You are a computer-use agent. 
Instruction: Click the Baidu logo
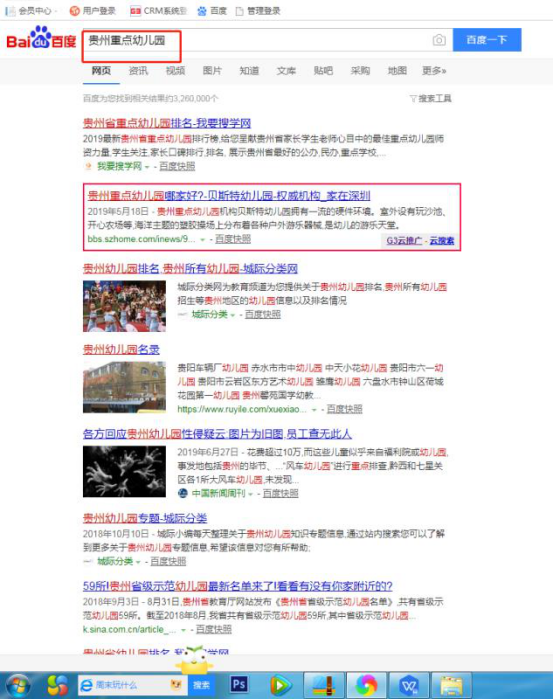pos(41,38)
